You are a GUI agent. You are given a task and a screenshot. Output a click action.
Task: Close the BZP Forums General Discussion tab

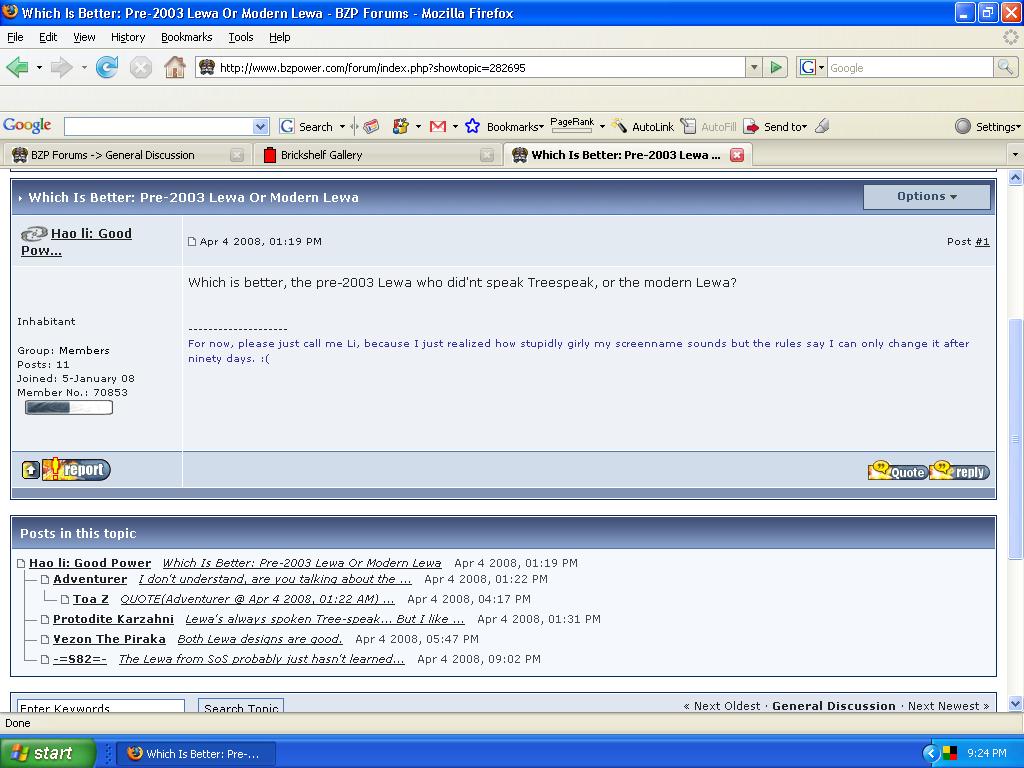pyautogui.click(x=237, y=155)
